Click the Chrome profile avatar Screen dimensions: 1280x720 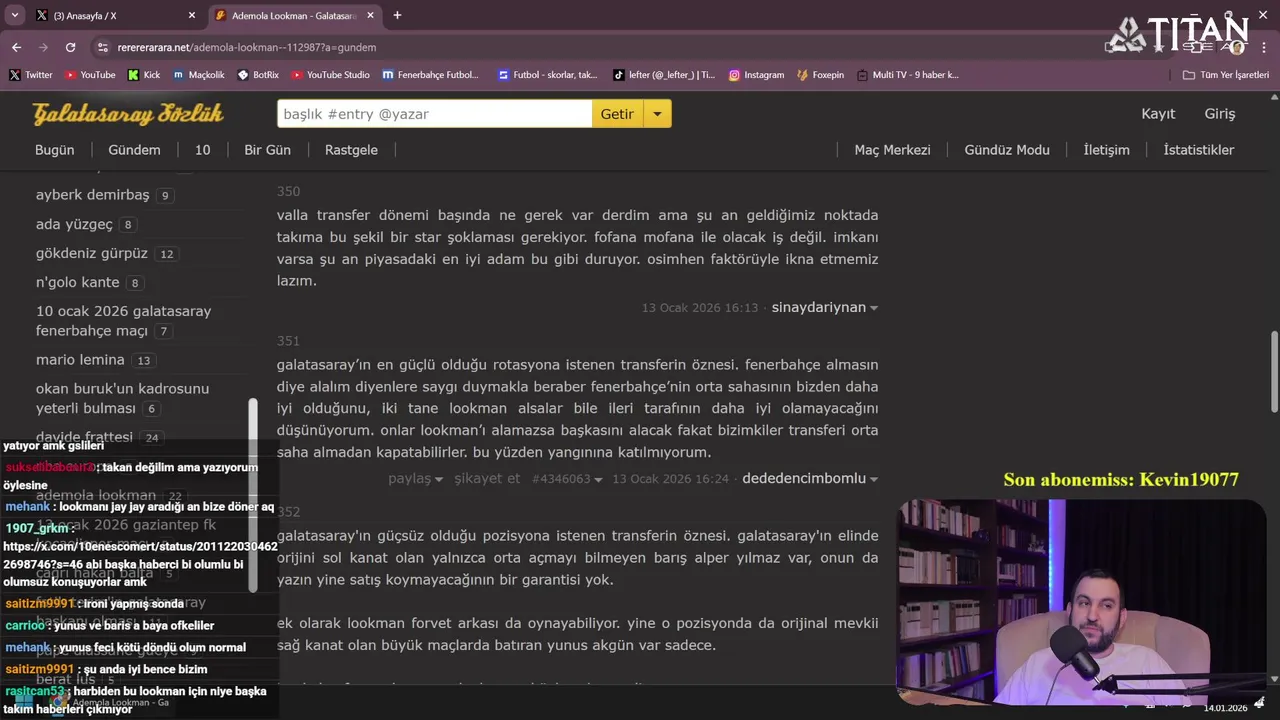click(1236, 47)
